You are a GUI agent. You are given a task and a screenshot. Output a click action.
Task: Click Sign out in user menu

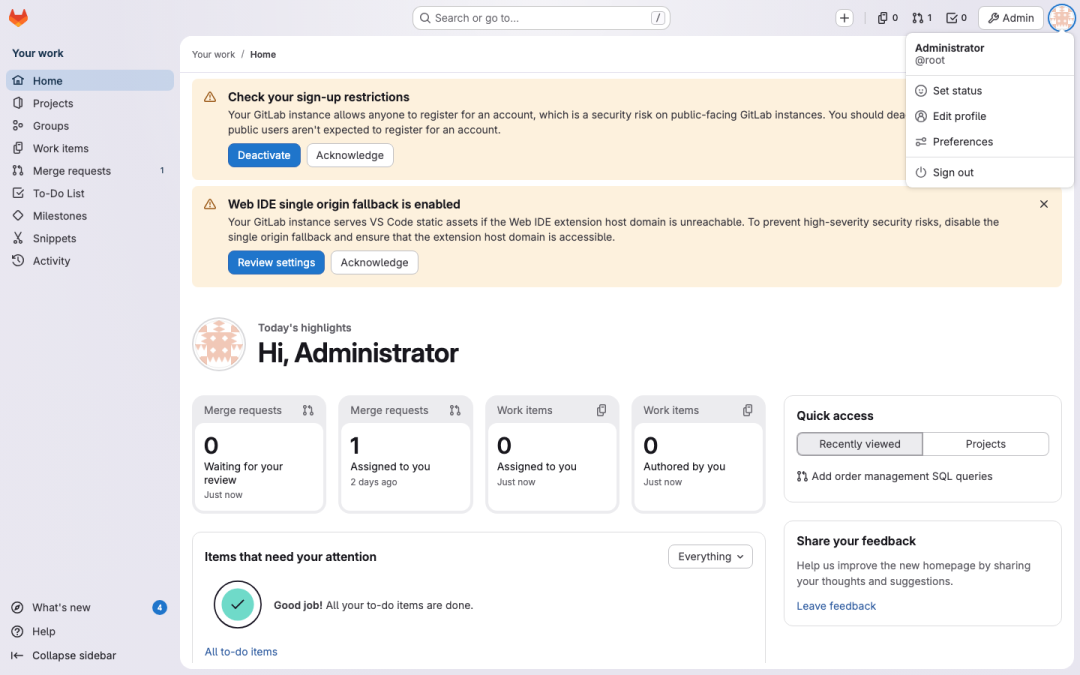[990, 173]
